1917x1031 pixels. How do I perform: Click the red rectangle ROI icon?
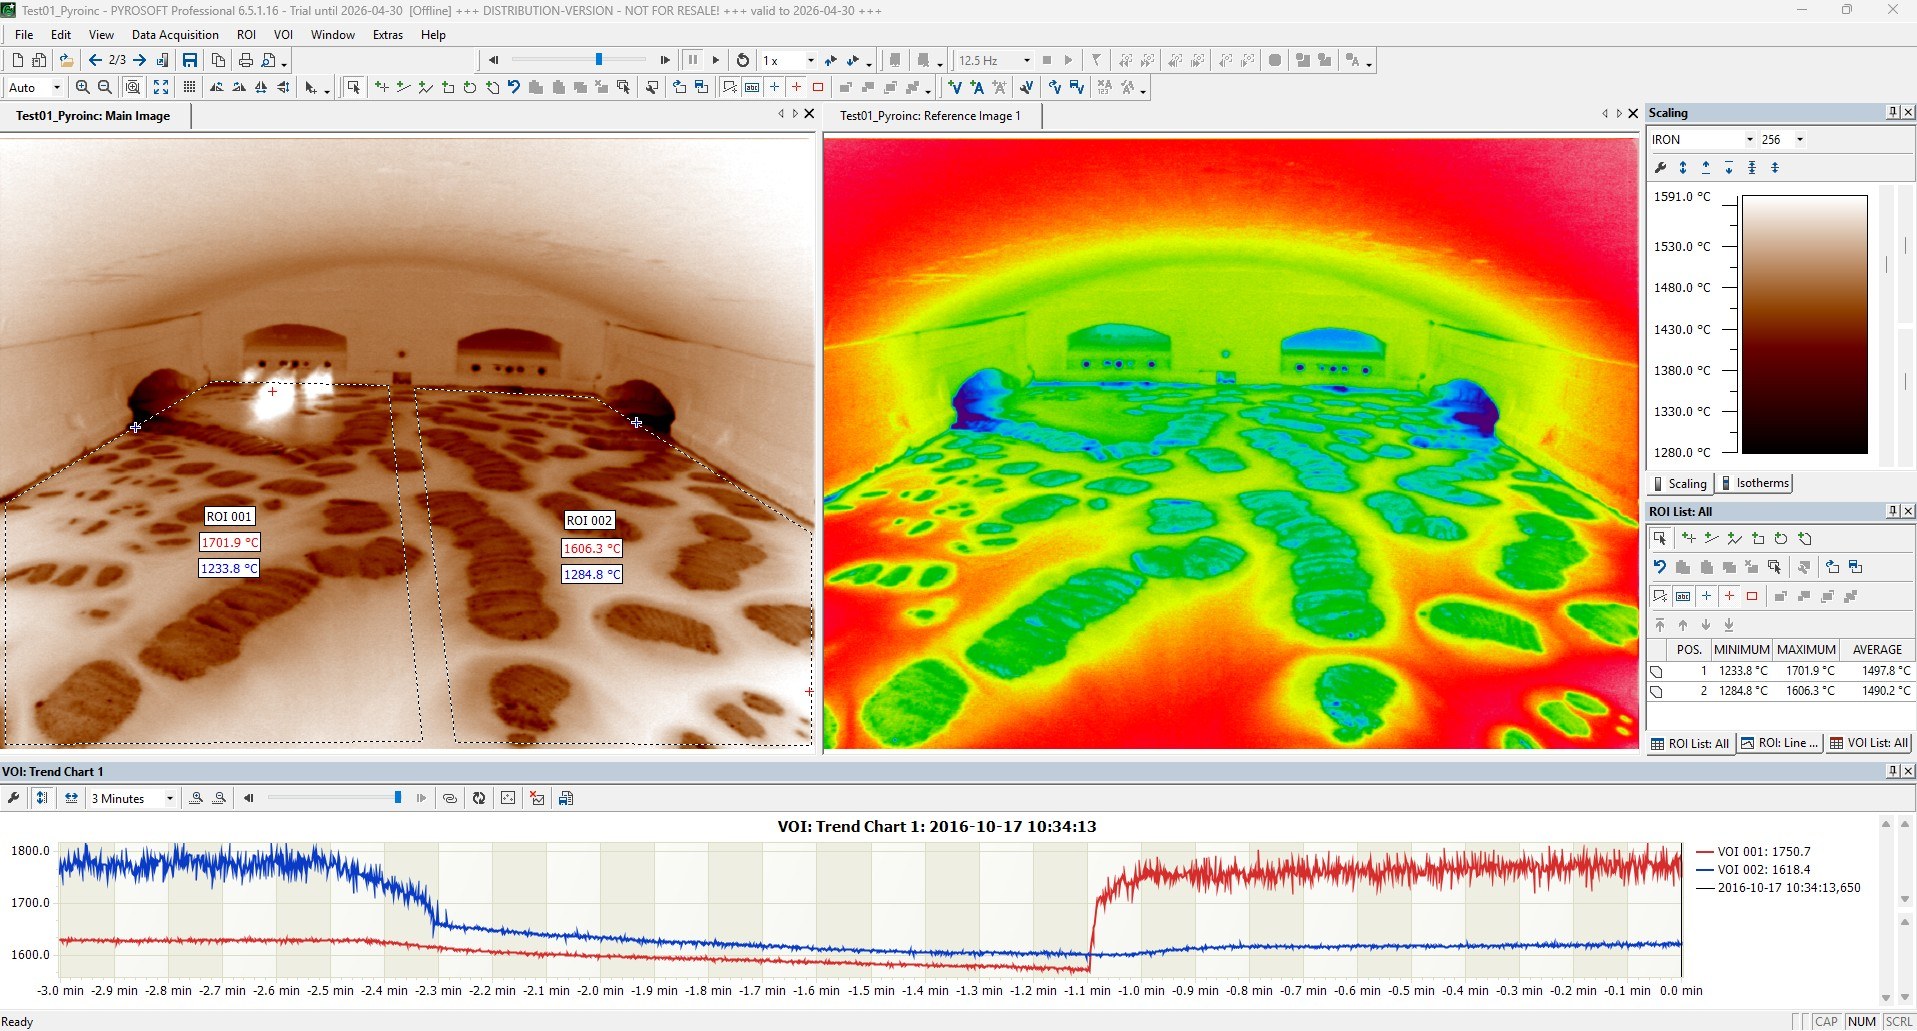coord(818,87)
